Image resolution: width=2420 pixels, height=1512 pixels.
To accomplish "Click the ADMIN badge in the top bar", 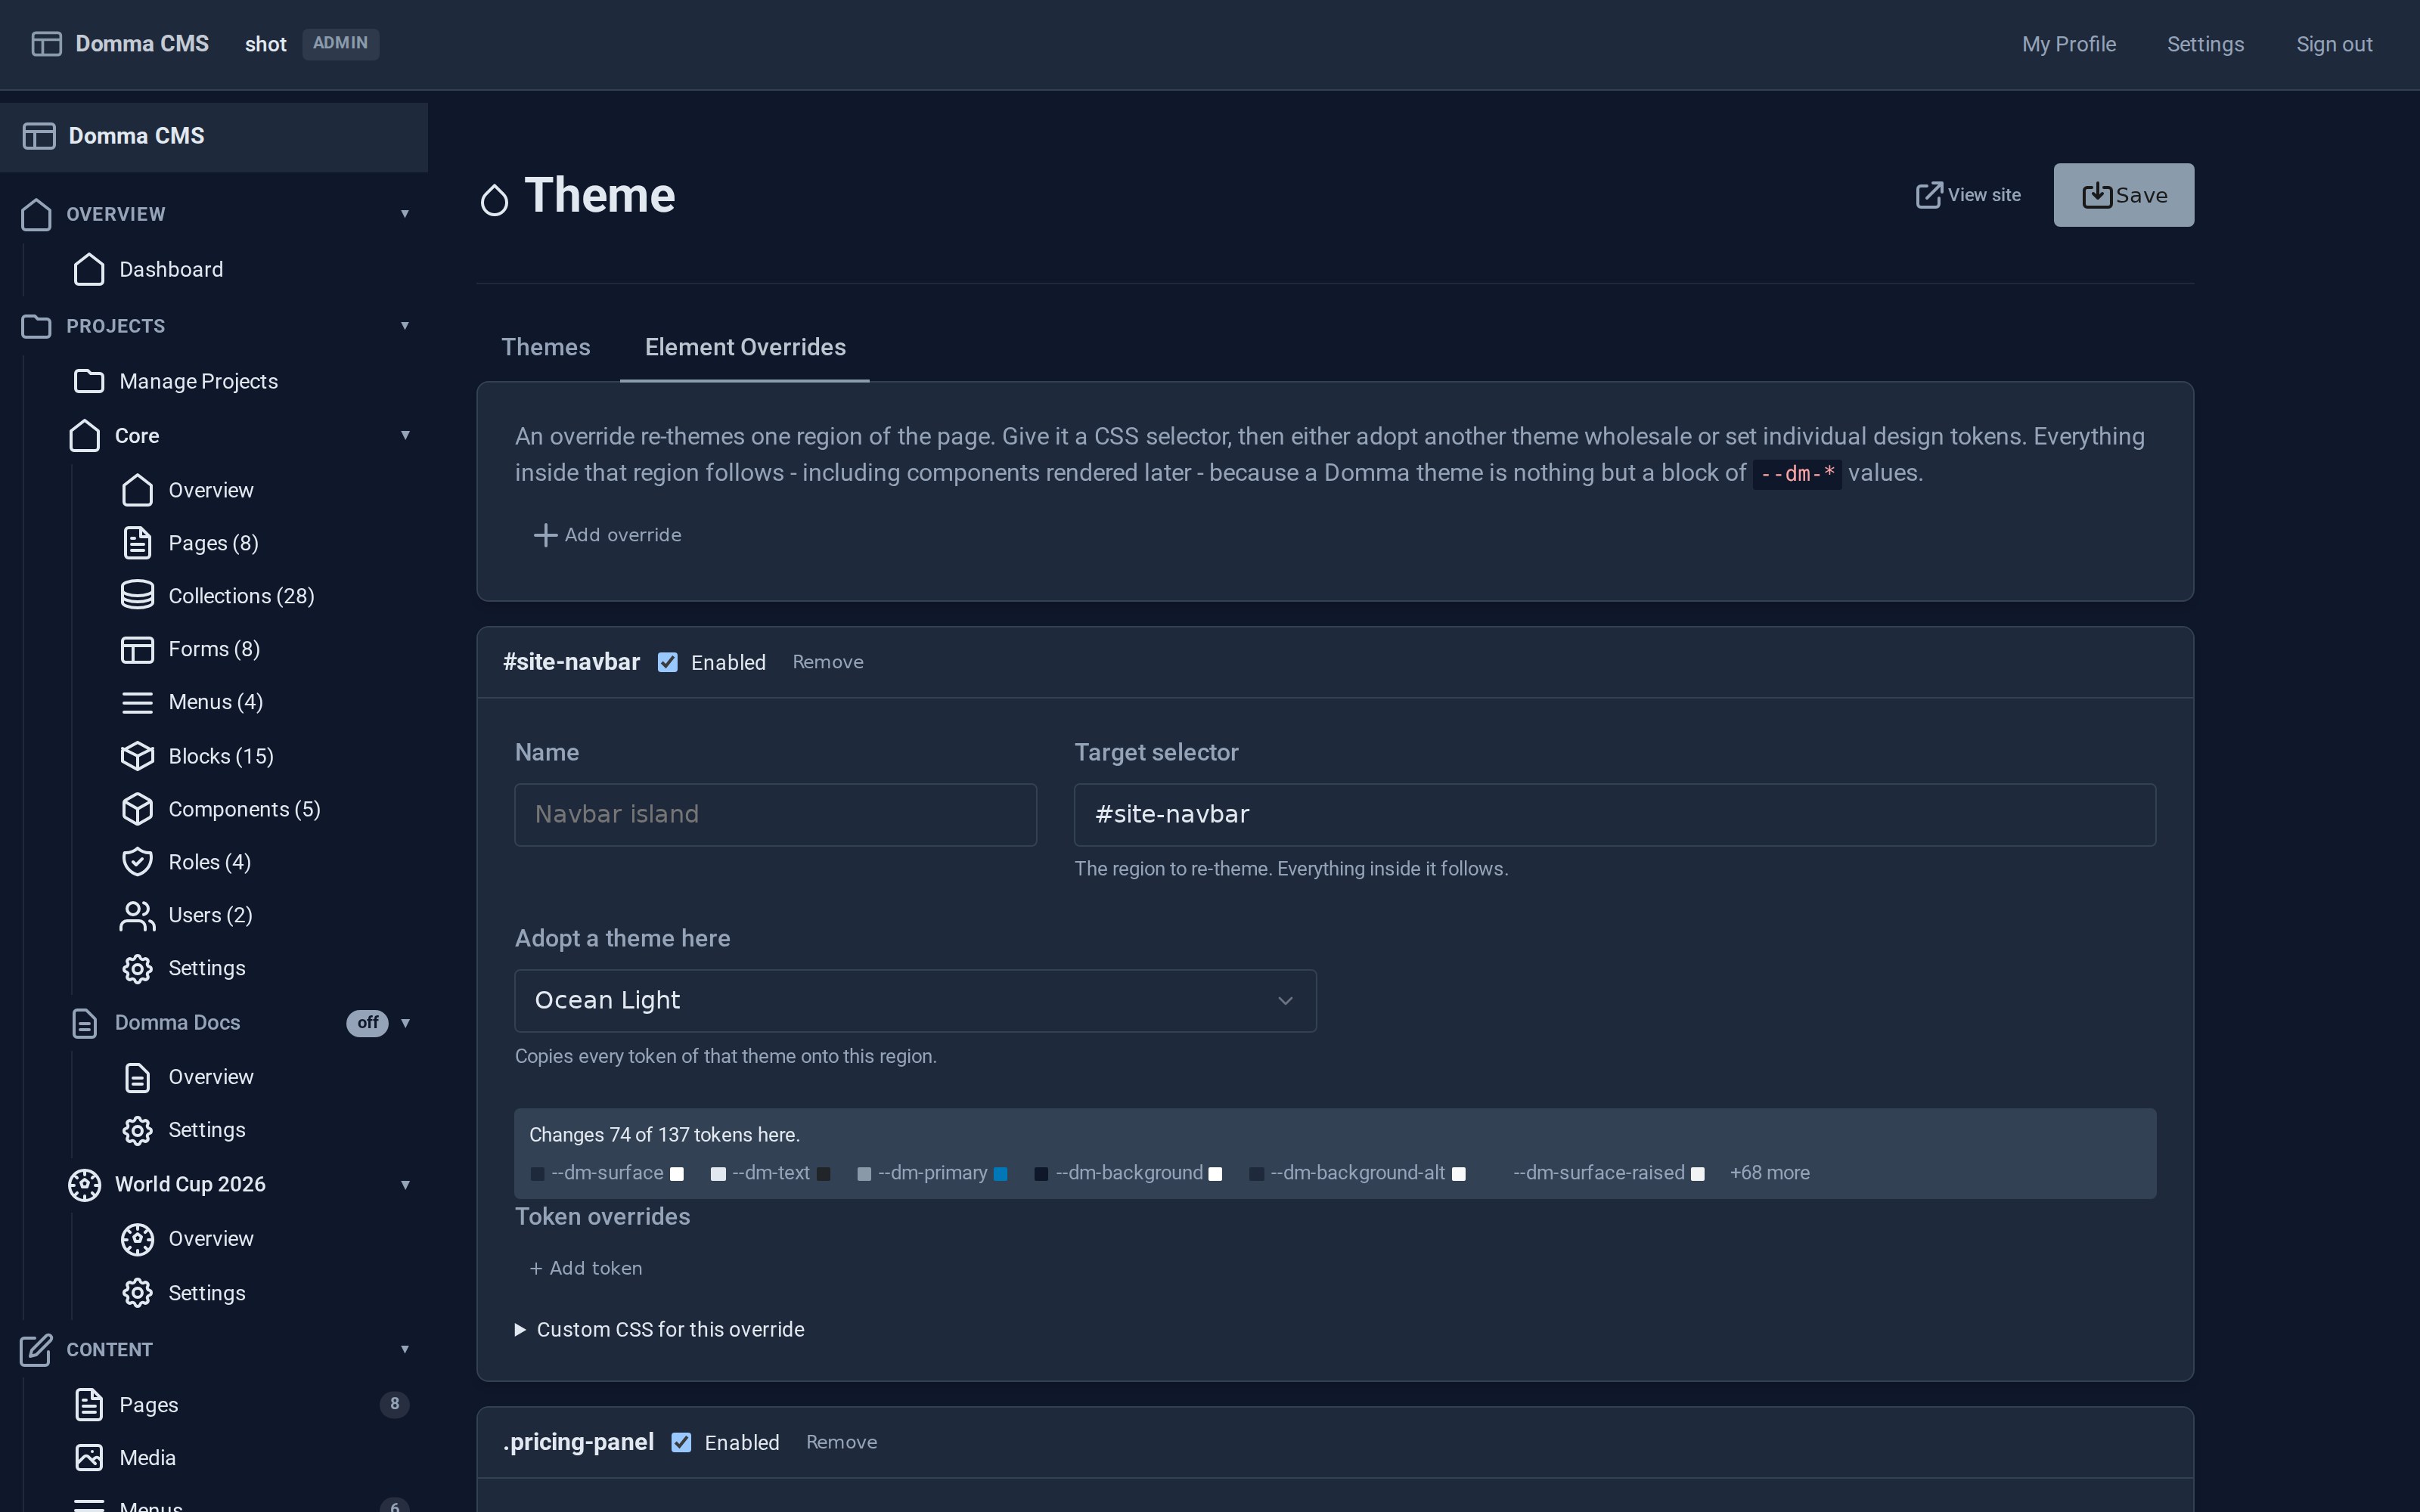I will click(x=340, y=43).
